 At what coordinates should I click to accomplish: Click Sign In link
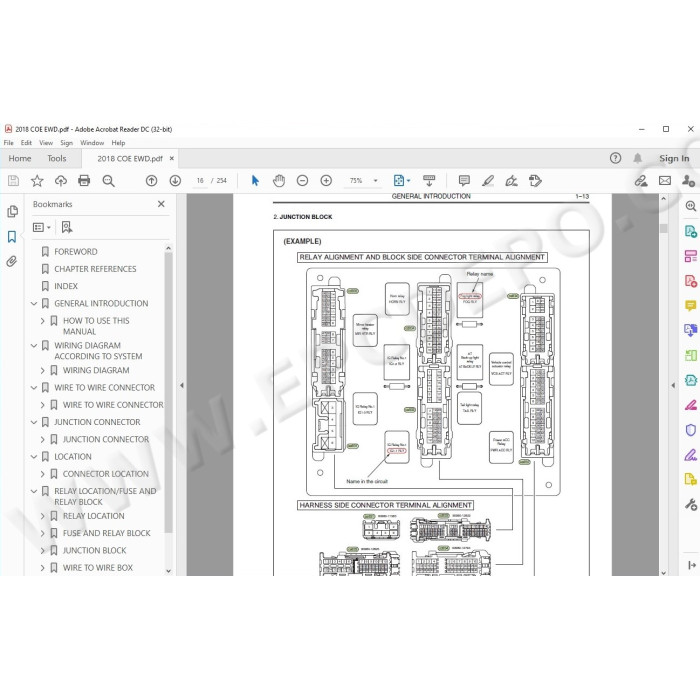pos(674,158)
